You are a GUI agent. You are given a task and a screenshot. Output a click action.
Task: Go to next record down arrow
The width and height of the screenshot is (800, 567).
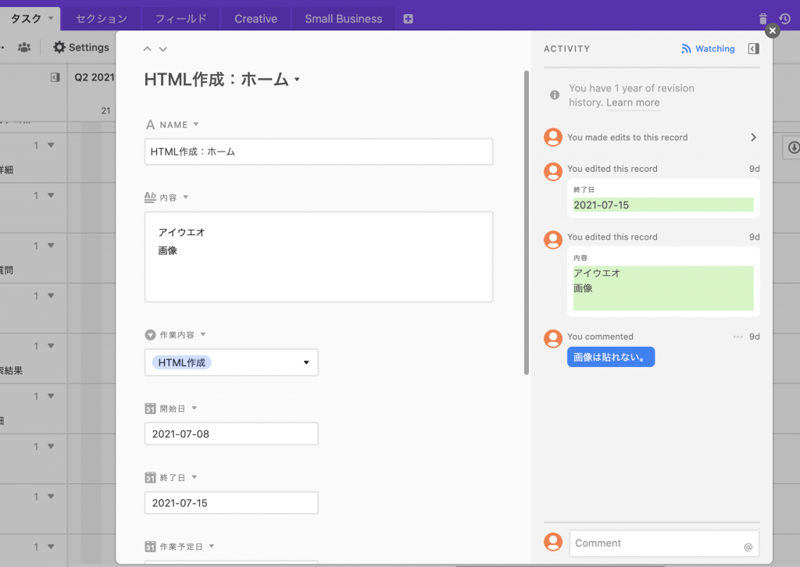(x=163, y=49)
